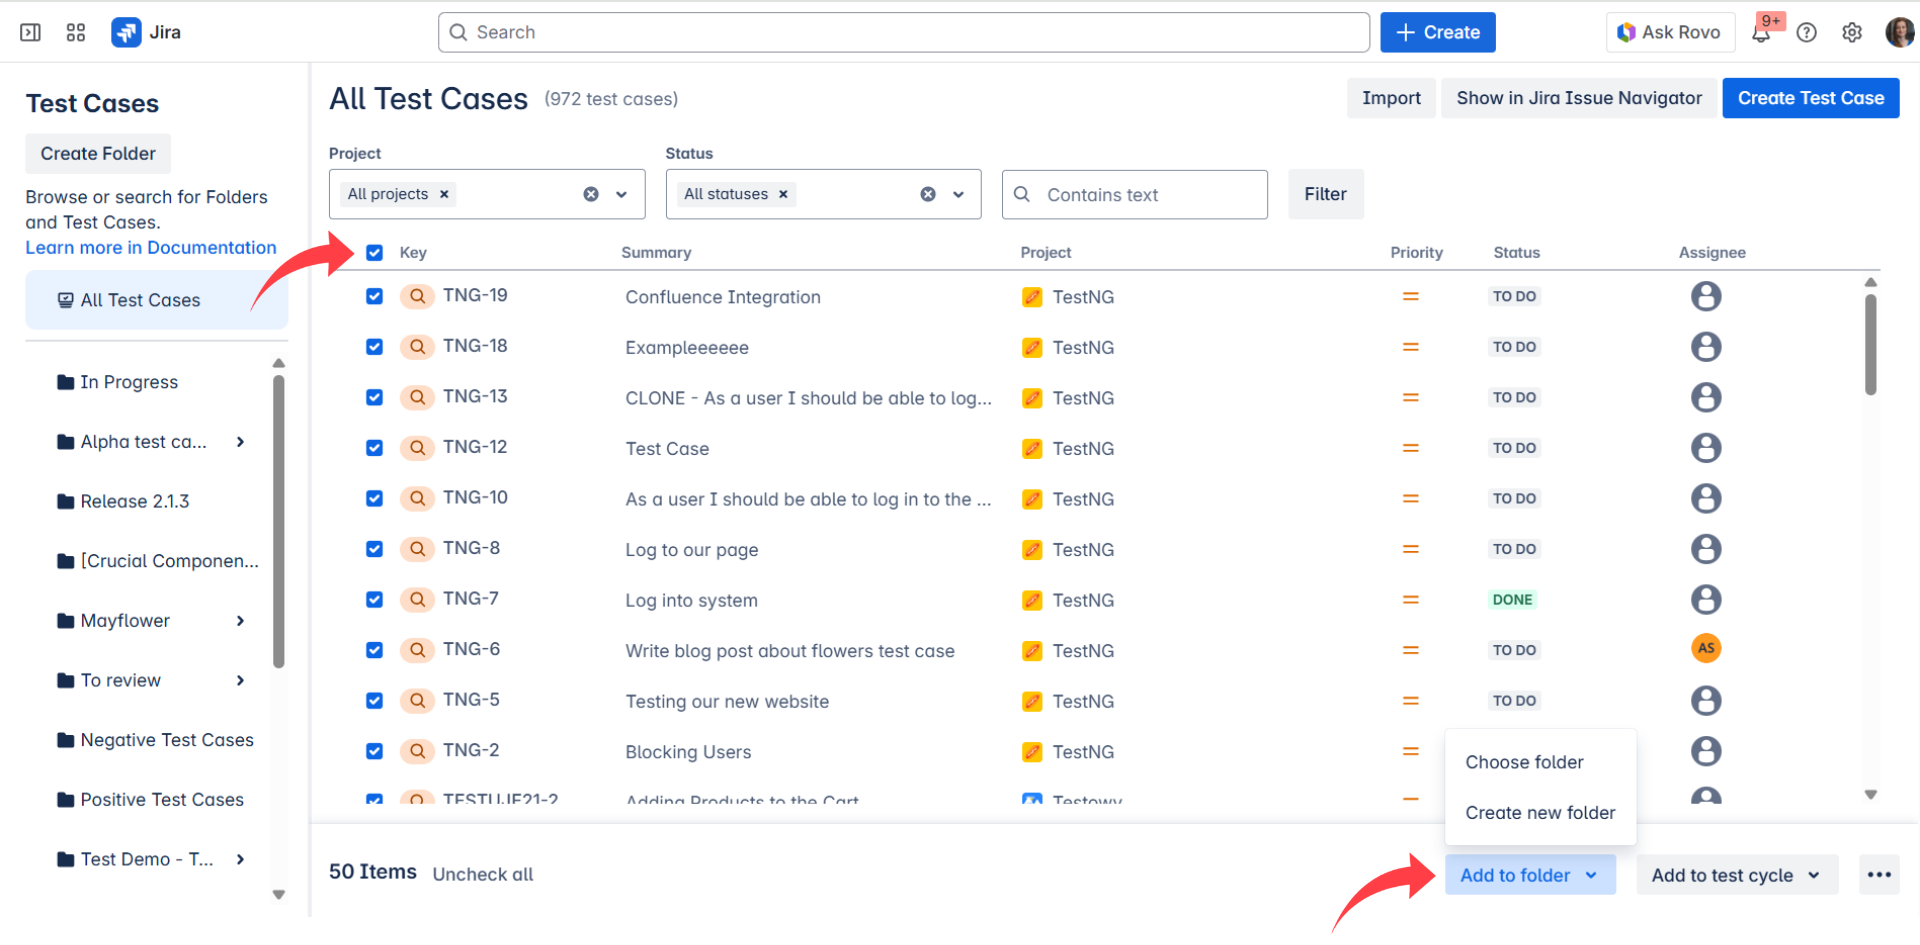The image size is (1920, 945).
Task: Click Show in Jira Issue Navigator
Action: (x=1579, y=98)
